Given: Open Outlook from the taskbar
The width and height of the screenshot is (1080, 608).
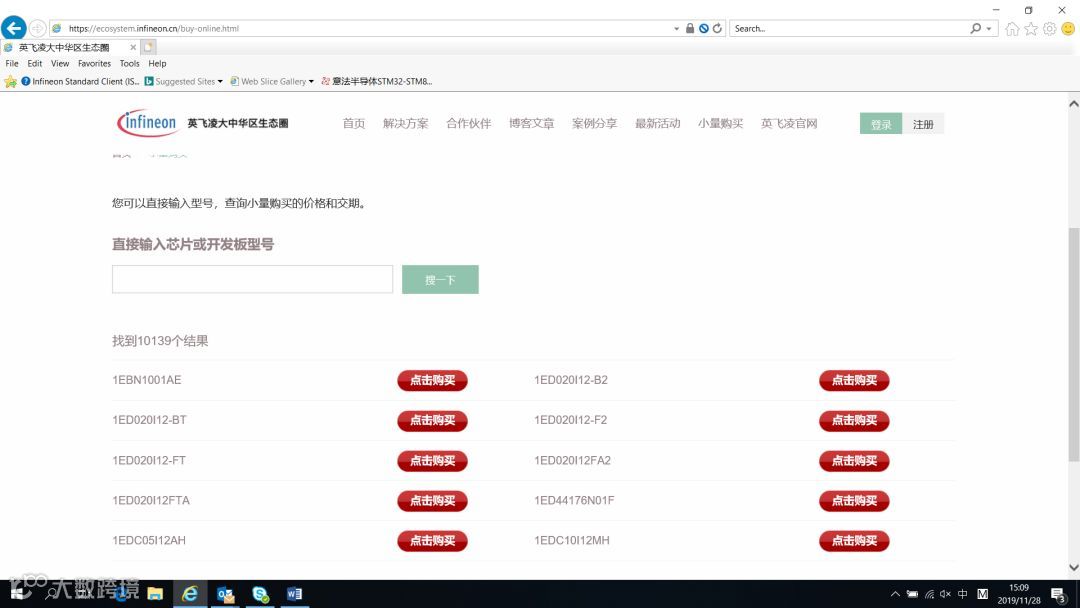Looking at the screenshot, I should coord(225,594).
